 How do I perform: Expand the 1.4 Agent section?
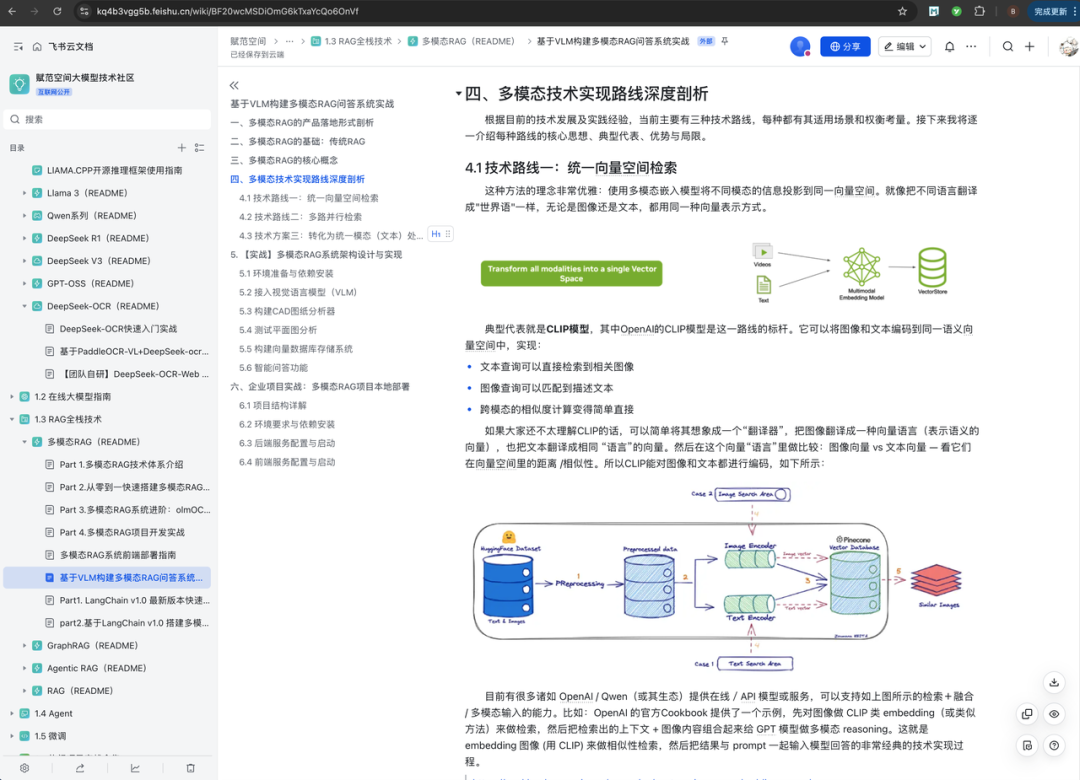[12, 713]
